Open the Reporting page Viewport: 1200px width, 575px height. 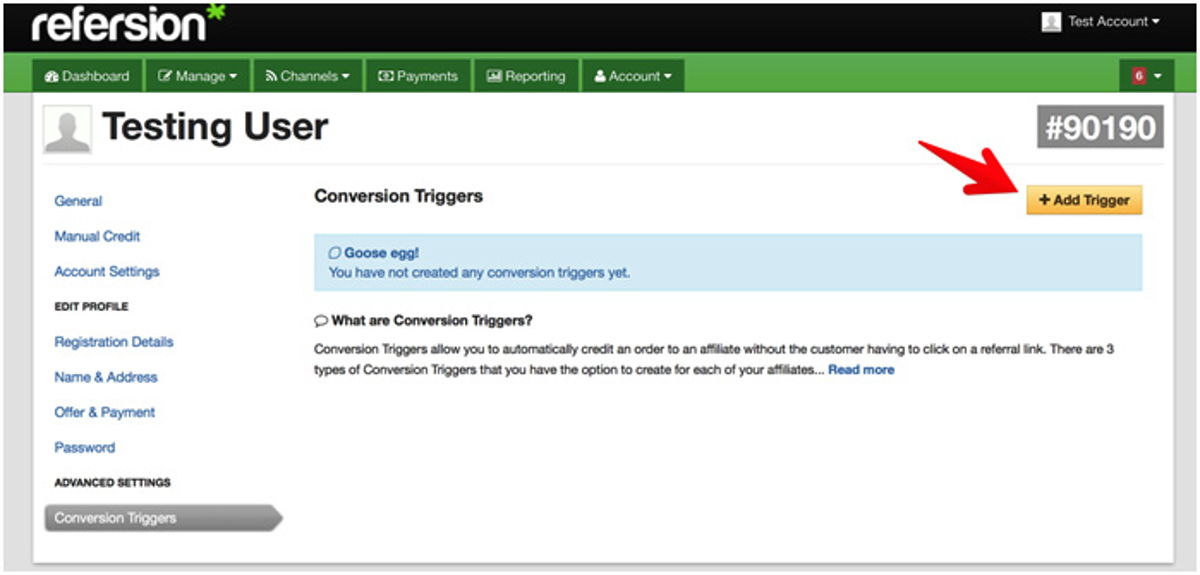pyautogui.click(x=526, y=76)
